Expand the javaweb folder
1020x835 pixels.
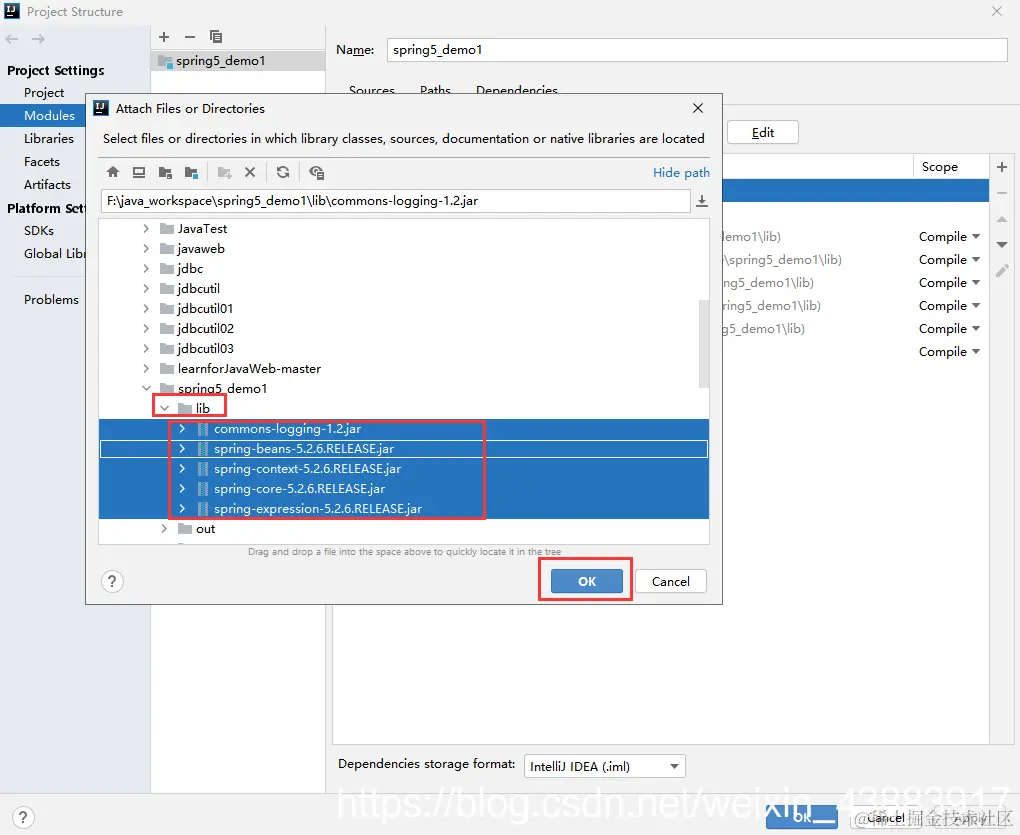tap(146, 248)
